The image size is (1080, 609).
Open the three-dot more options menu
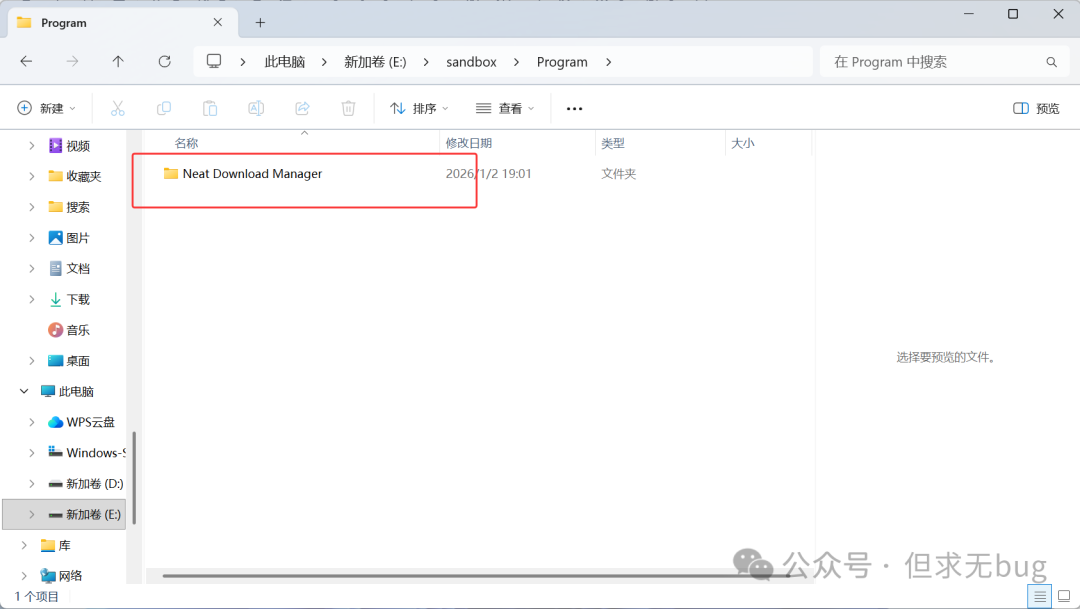[x=574, y=108]
